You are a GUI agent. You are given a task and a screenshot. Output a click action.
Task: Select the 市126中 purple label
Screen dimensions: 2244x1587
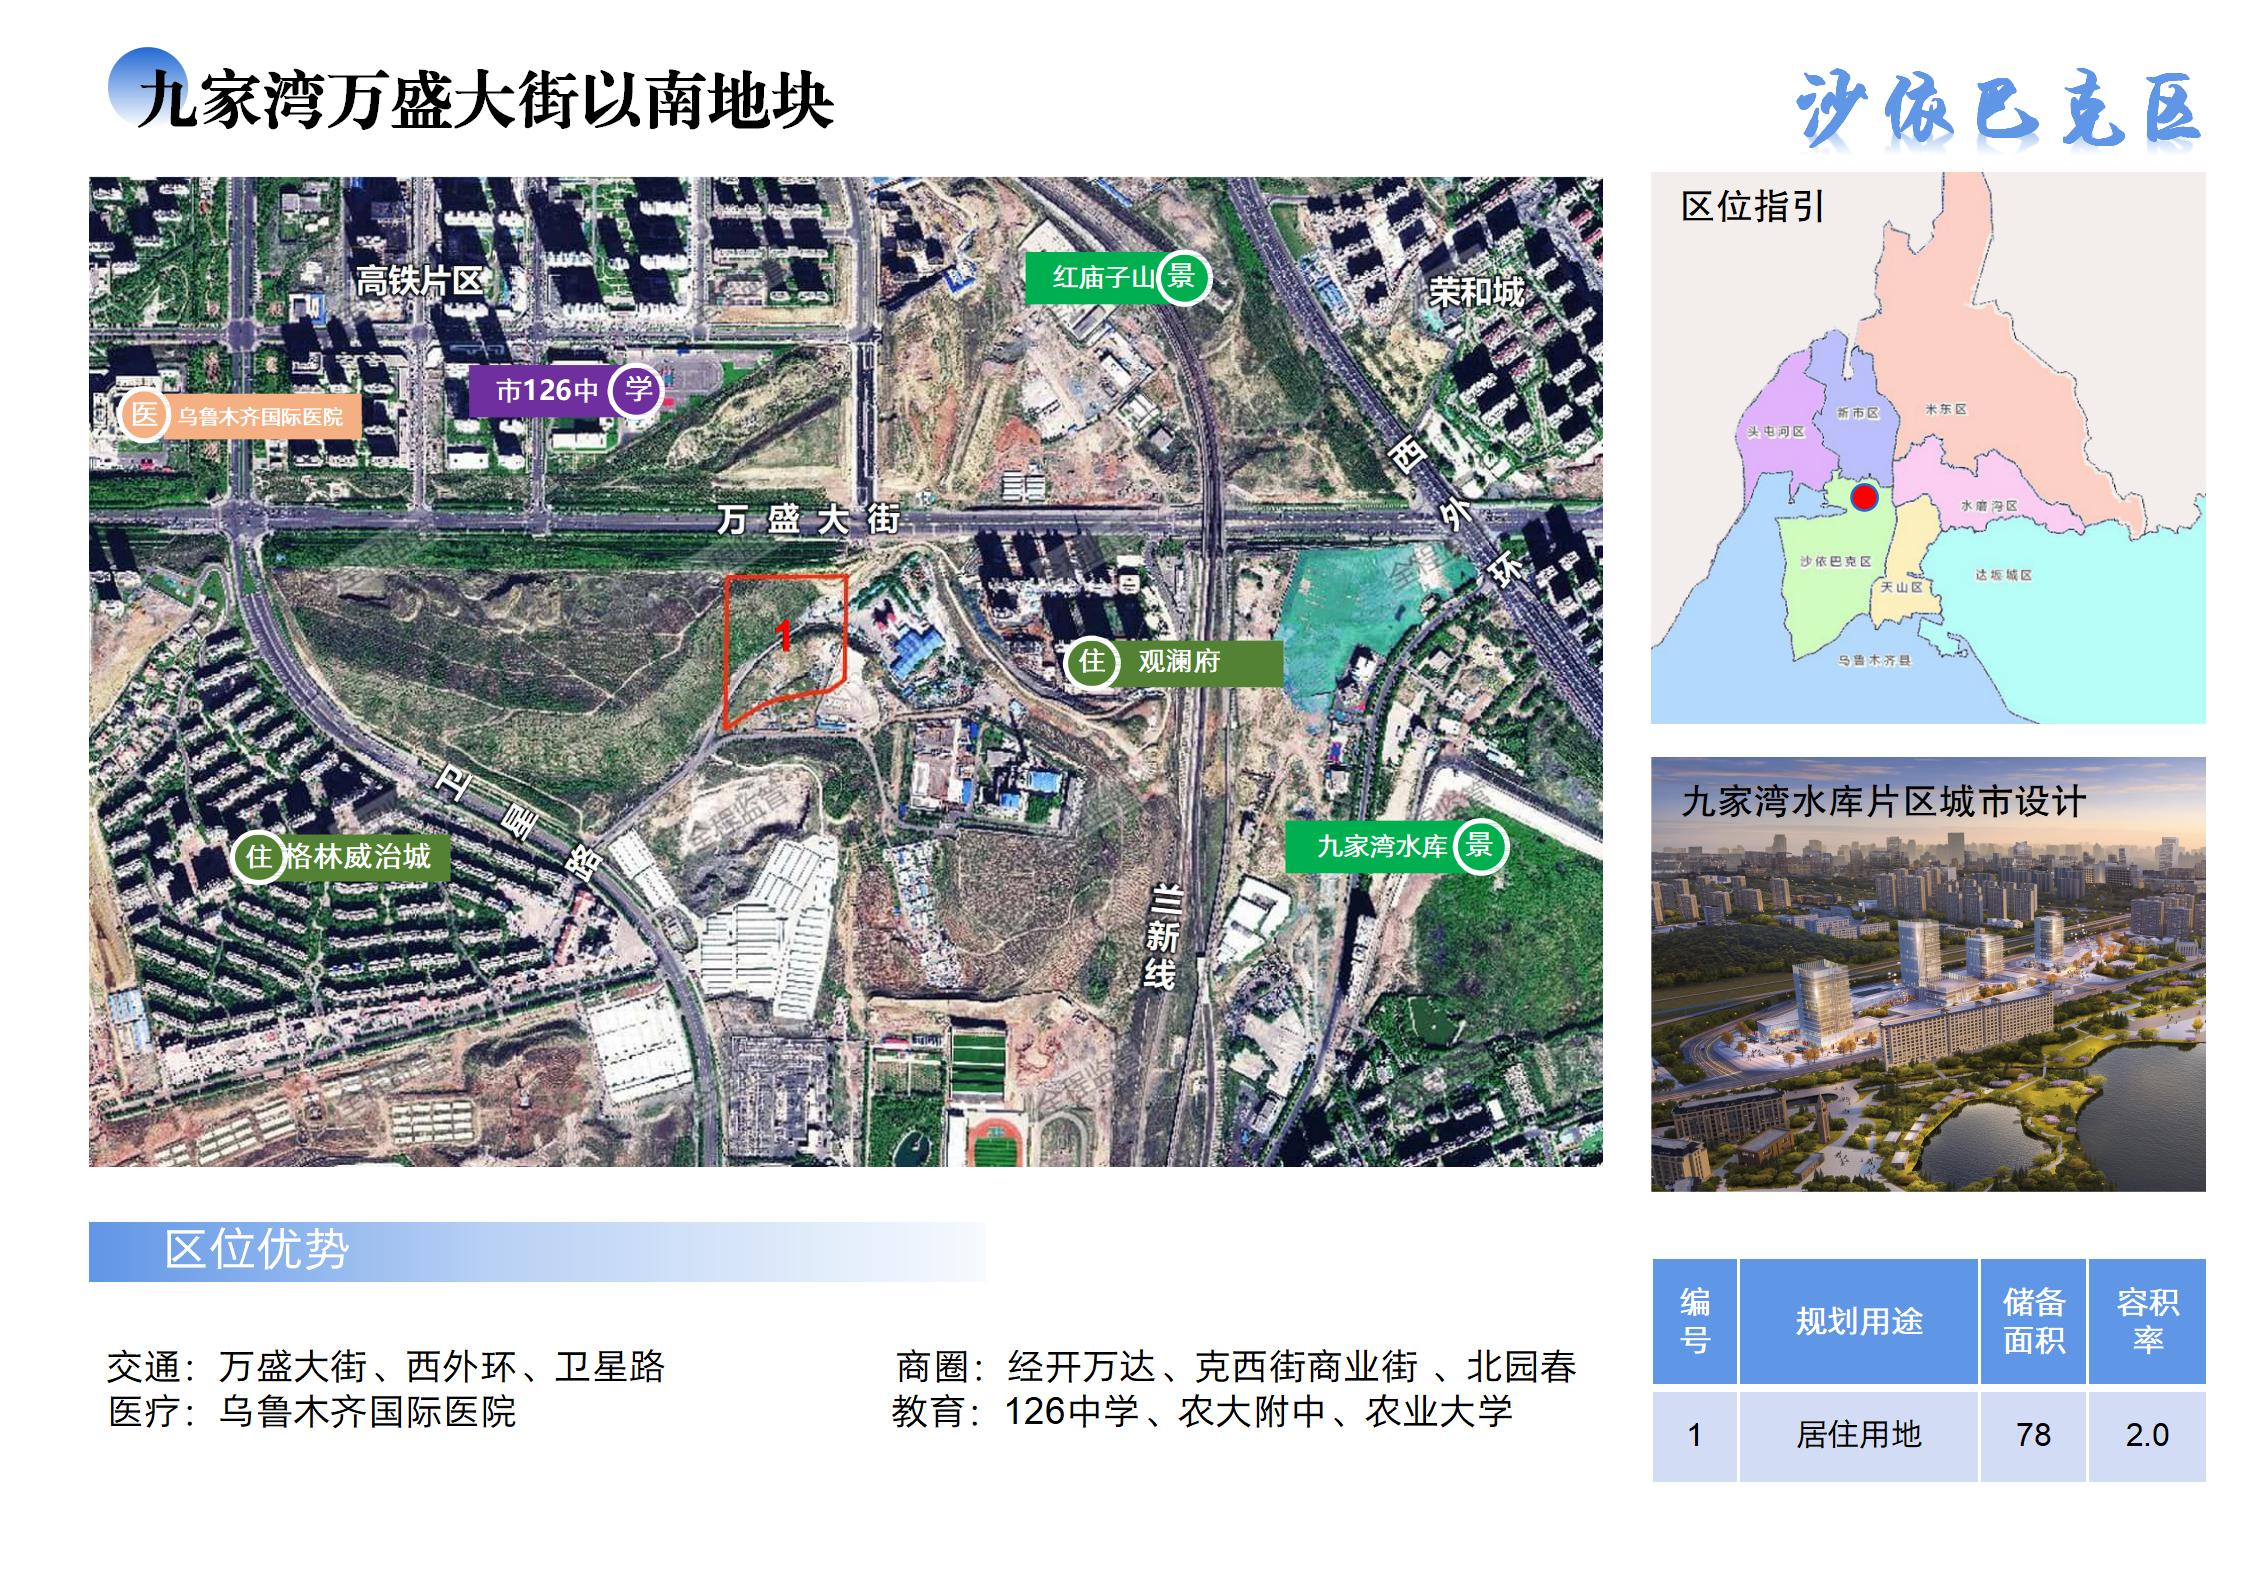tap(546, 390)
